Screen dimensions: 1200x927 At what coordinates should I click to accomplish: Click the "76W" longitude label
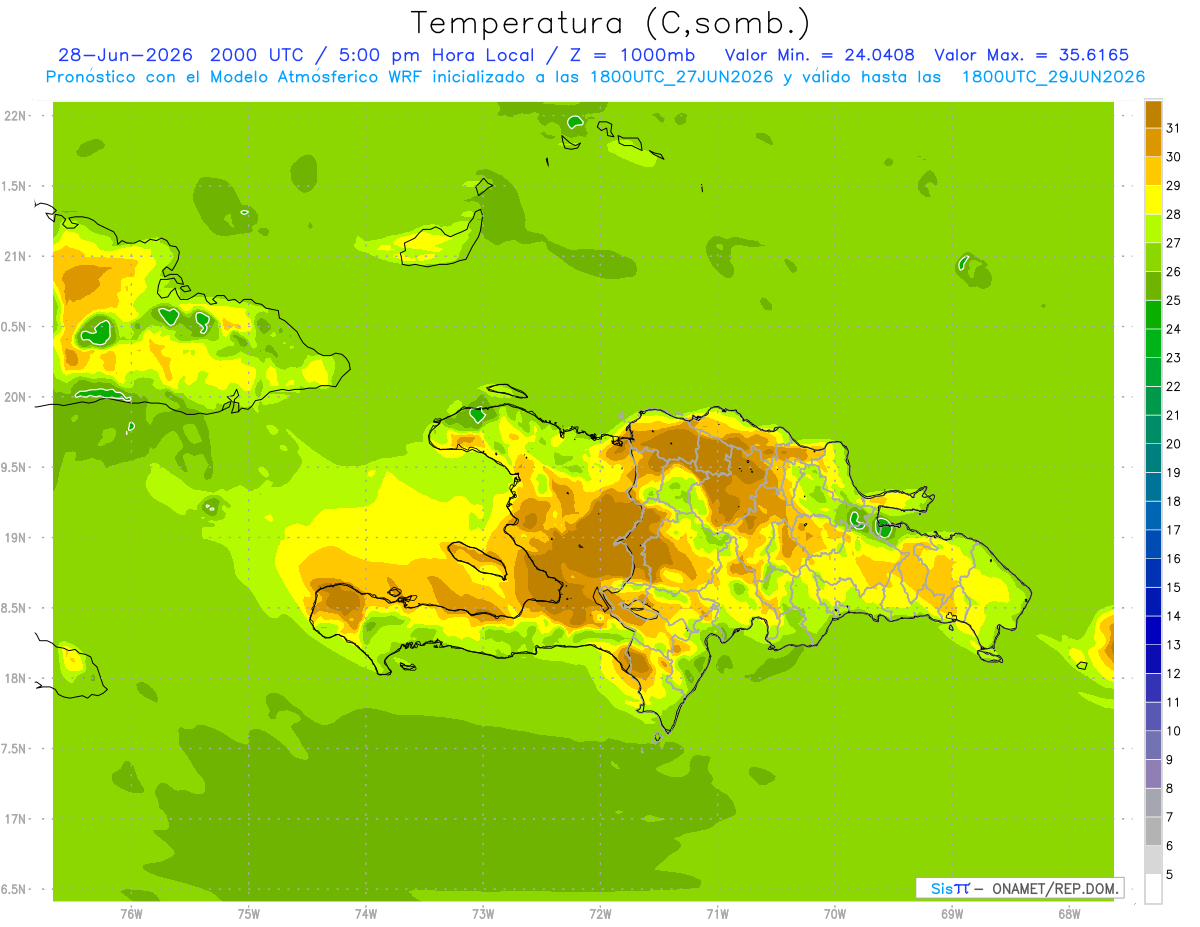[x=131, y=914]
